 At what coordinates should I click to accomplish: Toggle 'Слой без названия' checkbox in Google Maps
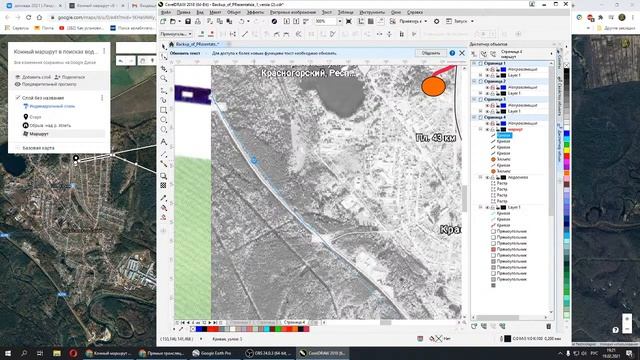click(x=18, y=98)
